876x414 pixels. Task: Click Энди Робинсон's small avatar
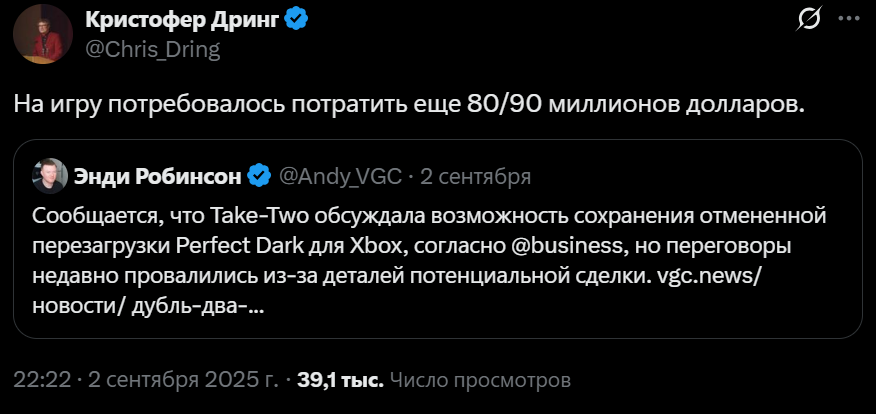(x=50, y=176)
